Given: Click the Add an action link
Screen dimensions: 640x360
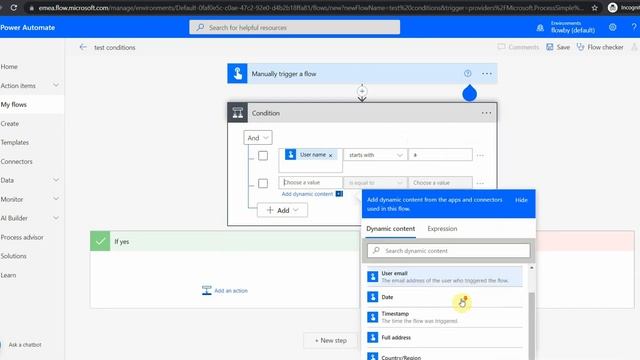Looking at the screenshot, I should [231, 291].
